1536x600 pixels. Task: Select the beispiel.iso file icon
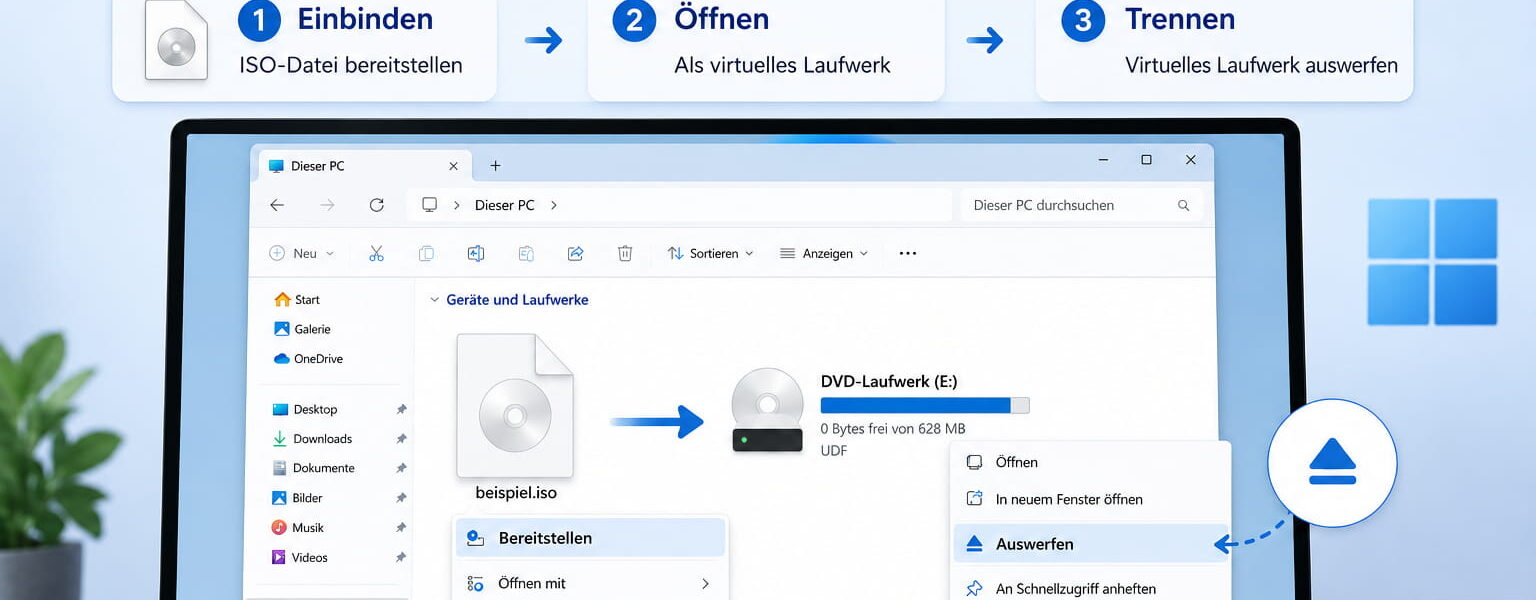(x=515, y=406)
